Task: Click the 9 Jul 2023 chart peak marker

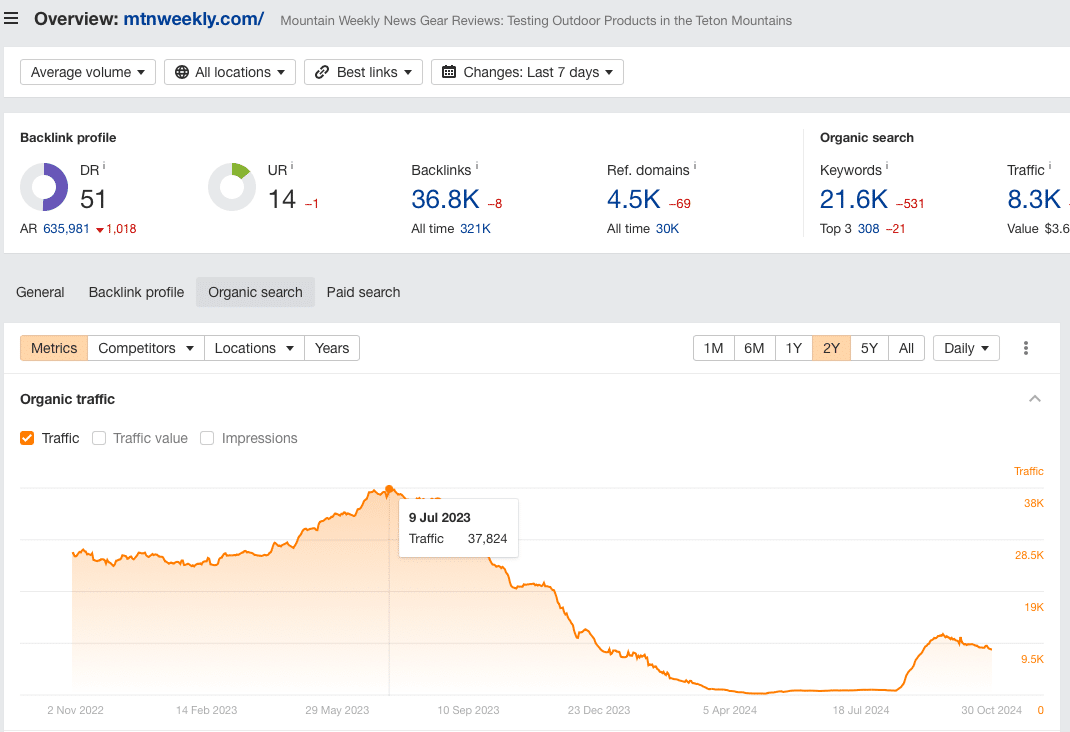Action: pos(389,489)
